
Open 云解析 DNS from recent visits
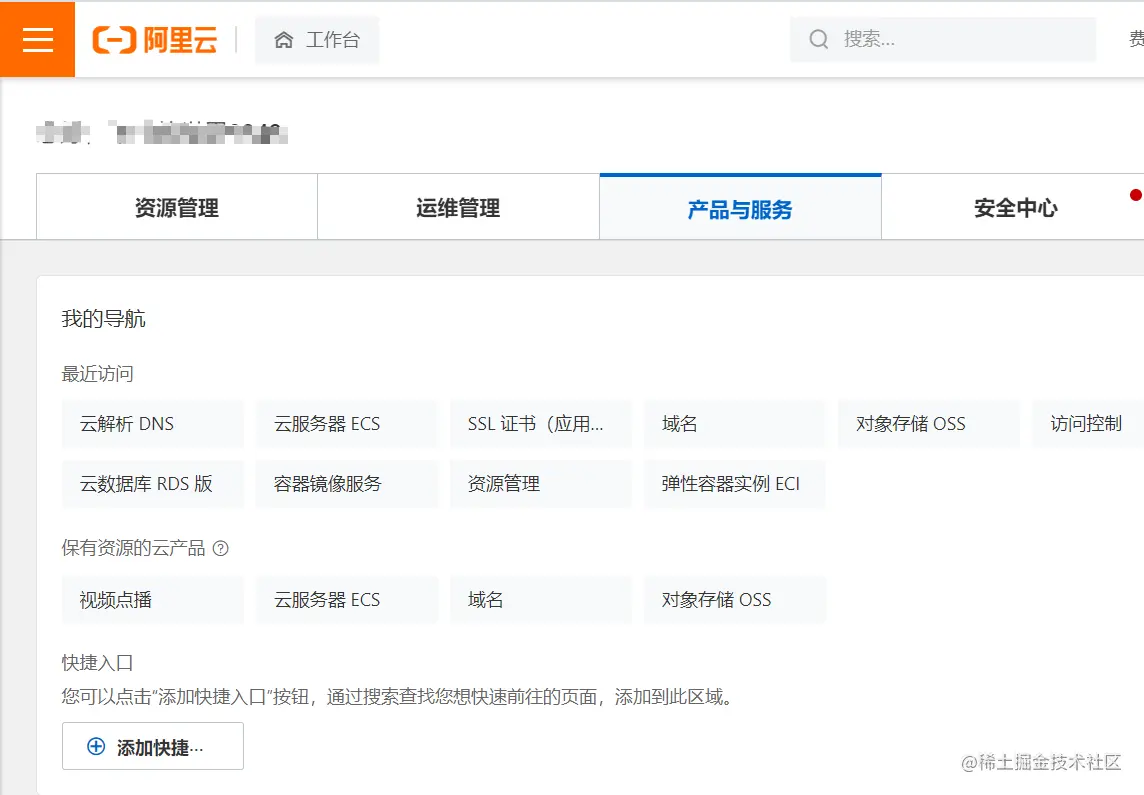point(152,424)
